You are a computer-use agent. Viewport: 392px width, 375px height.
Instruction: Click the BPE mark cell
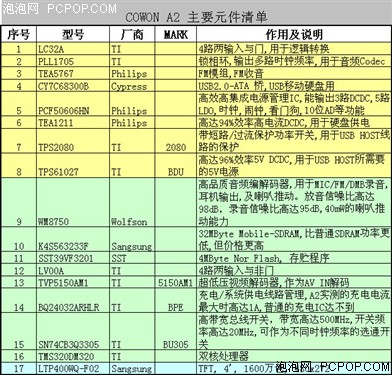pyautogui.click(x=176, y=301)
